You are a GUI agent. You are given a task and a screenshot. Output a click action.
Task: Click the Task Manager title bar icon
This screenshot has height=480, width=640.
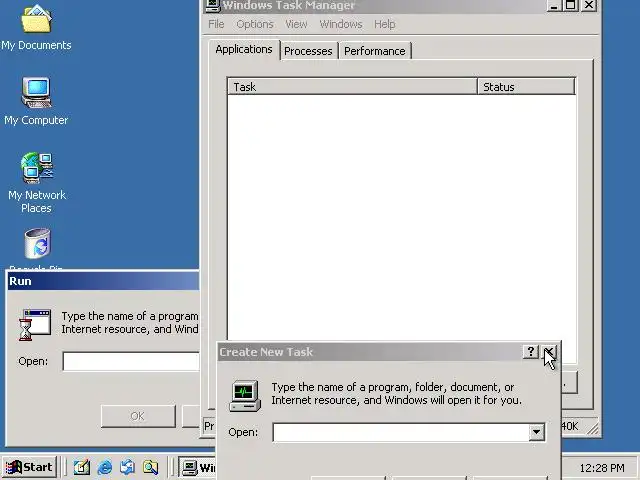[212, 5]
